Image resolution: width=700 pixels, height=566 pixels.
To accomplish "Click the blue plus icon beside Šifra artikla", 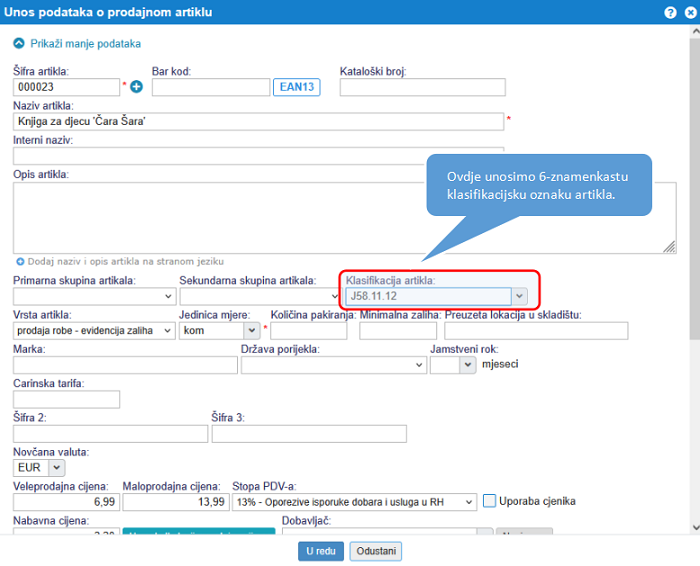I will coord(137,87).
